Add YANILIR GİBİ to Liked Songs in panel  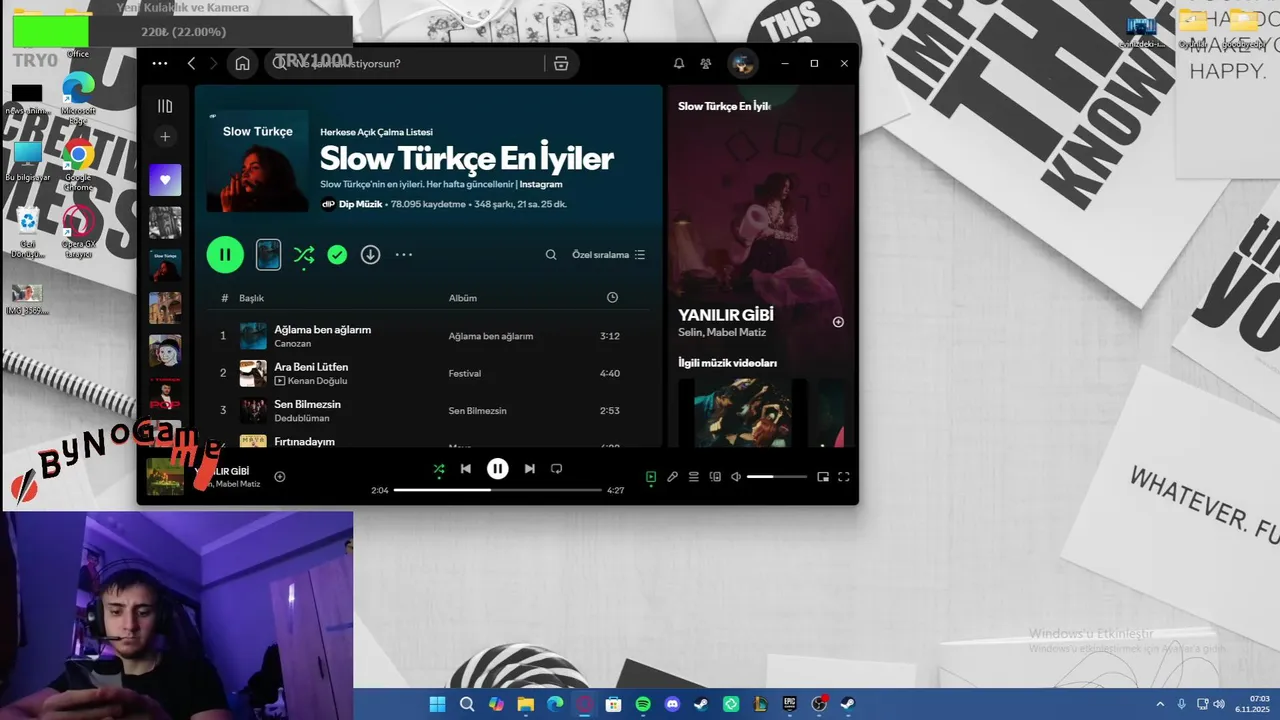tap(838, 322)
